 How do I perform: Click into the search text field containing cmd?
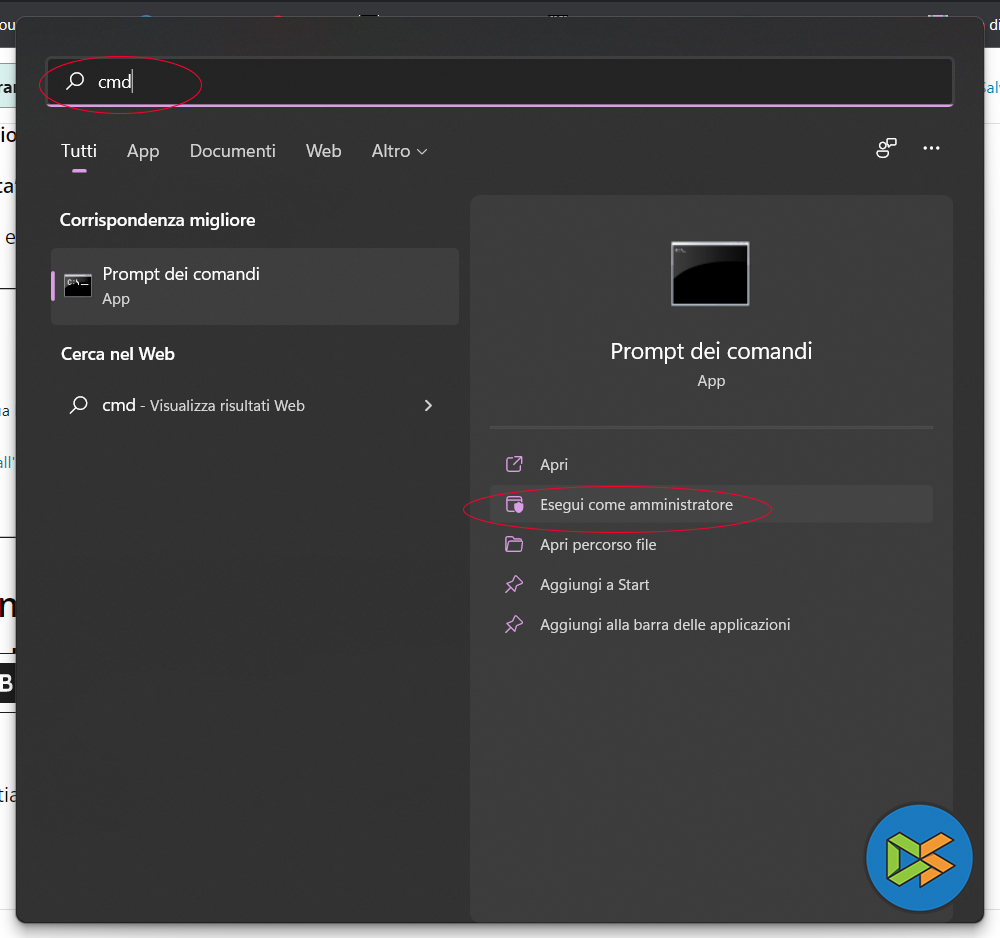tap(500, 82)
